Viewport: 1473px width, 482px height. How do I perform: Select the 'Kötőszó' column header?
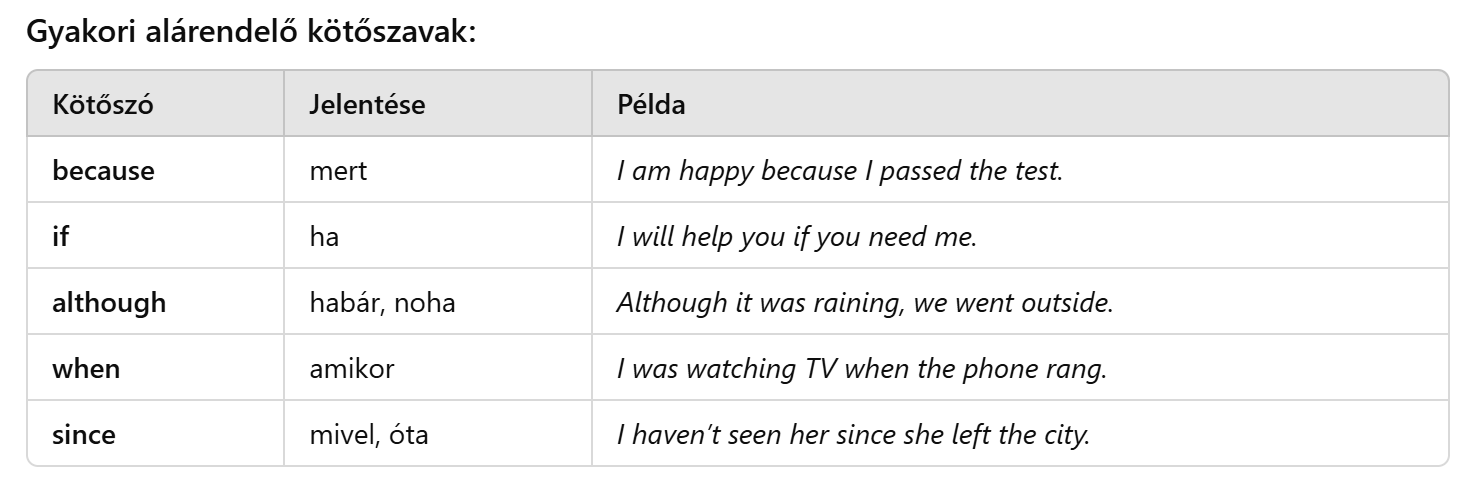(x=103, y=104)
